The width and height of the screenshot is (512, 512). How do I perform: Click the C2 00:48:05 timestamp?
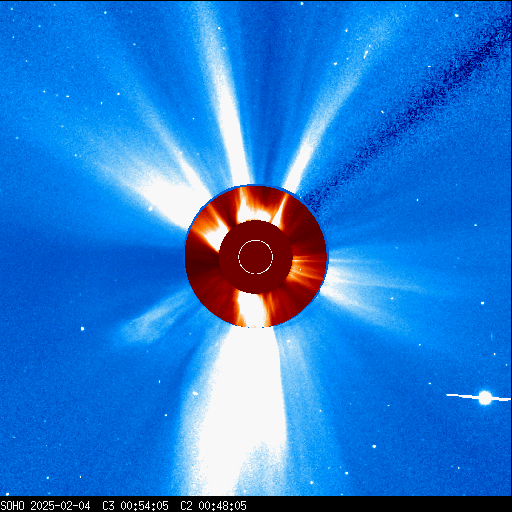point(213,506)
